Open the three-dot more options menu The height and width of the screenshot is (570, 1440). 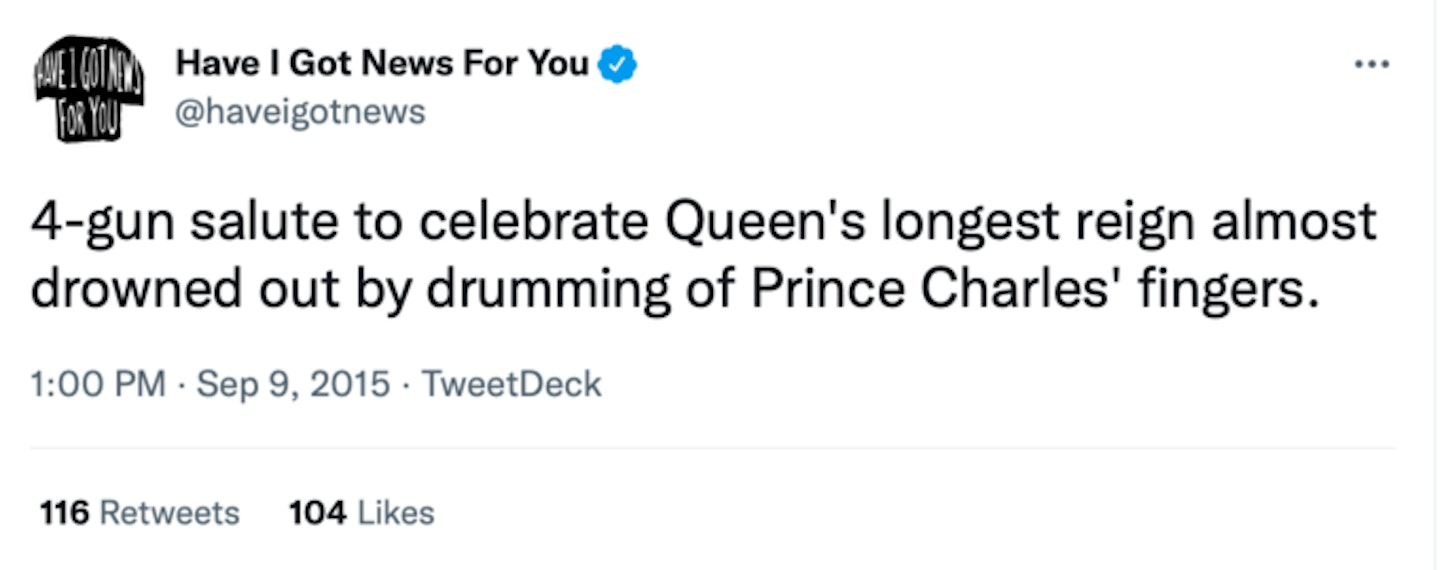coord(1371,64)
